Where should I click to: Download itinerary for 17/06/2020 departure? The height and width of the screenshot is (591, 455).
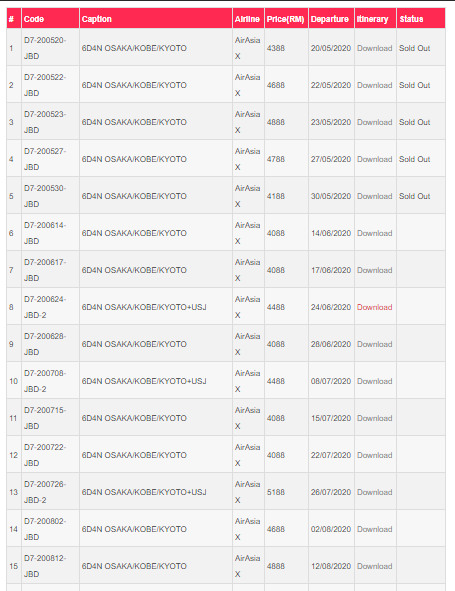pos(374,270)
